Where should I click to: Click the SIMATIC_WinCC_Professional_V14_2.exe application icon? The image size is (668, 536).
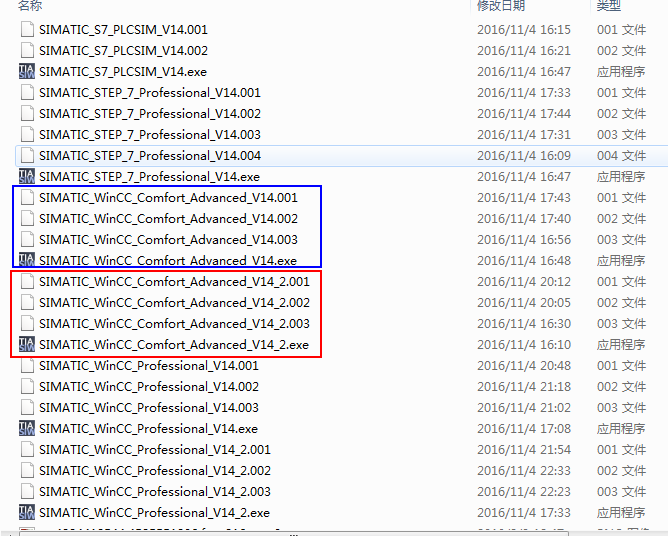click(x=27, y=512)
